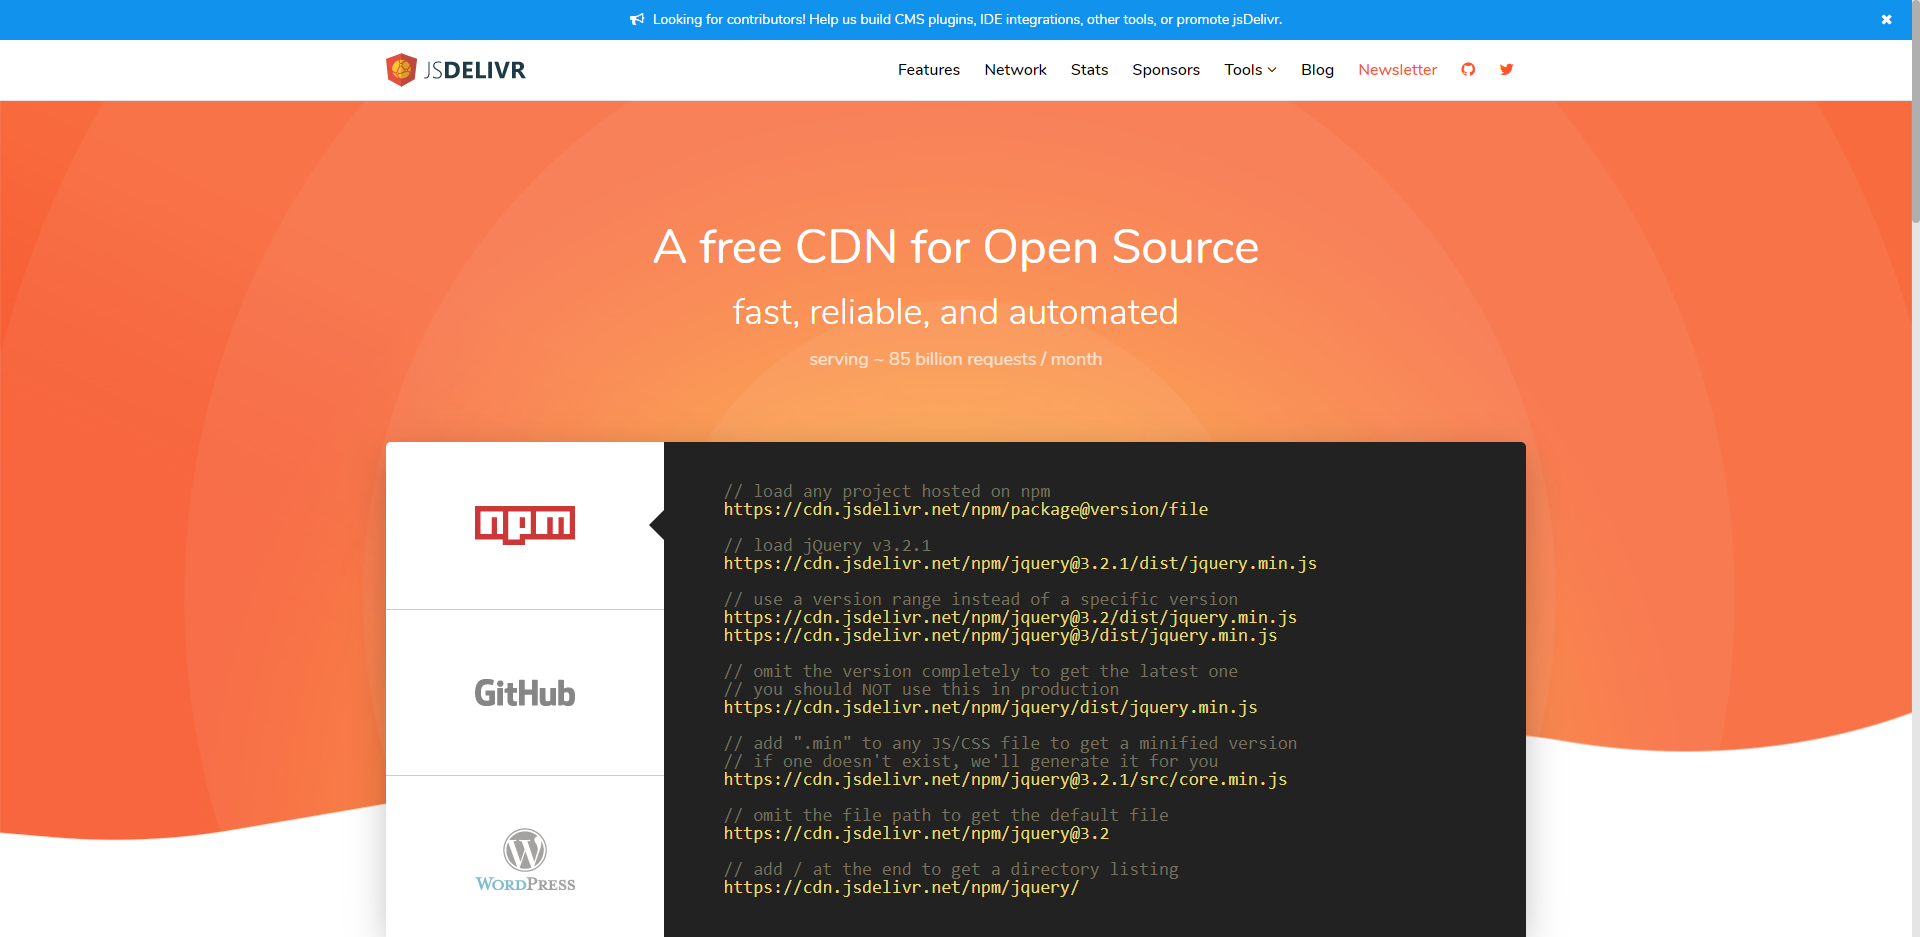Image resolution: width=1920 pixels, height=937 pixels.
Task: Click the page vertical scrollbar thumb
Action: point(1915,111)
